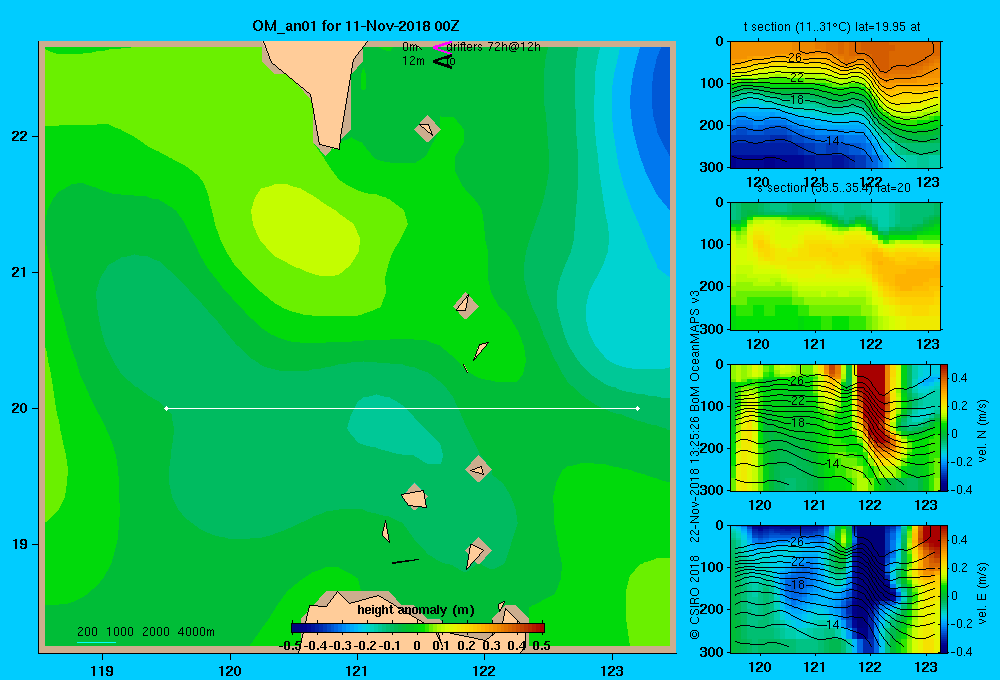Open the t section temperature plot
The width and height of the screenshot is (1000, 680).
point(835,104)
